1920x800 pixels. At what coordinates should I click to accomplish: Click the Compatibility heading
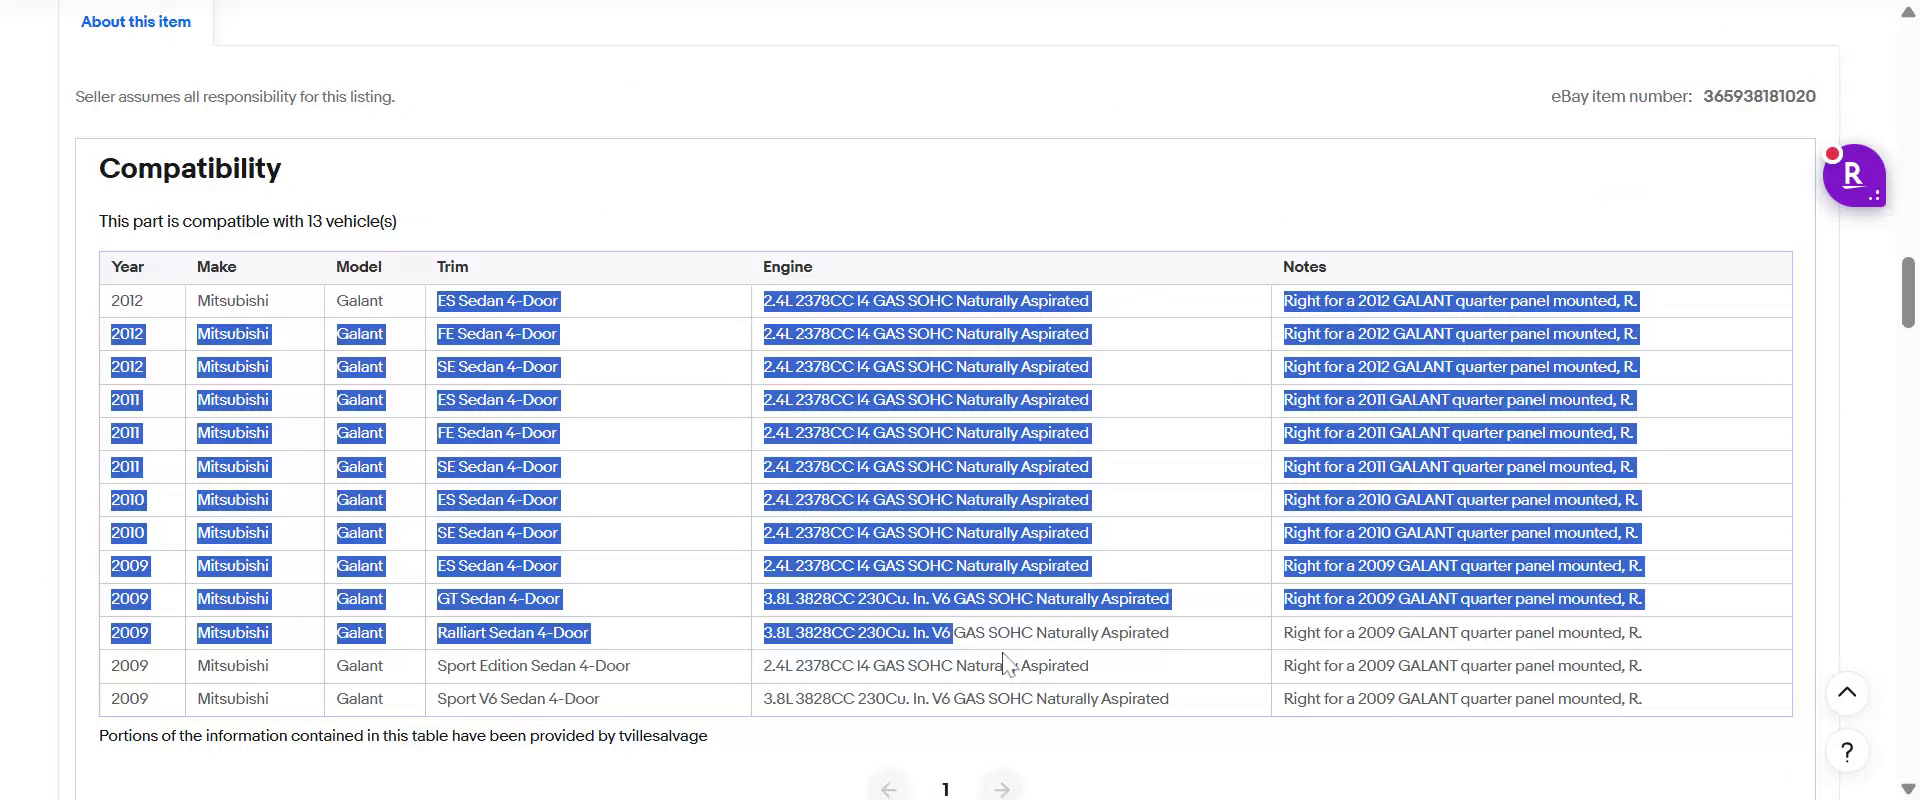[x=190, y=168]
